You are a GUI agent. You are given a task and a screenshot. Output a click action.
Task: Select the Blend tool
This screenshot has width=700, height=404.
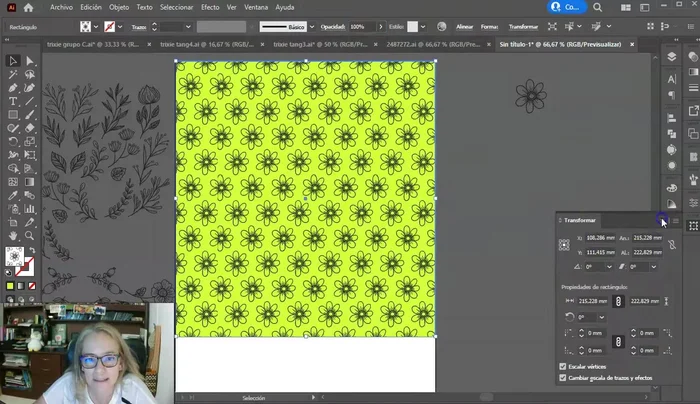point(29,195)
